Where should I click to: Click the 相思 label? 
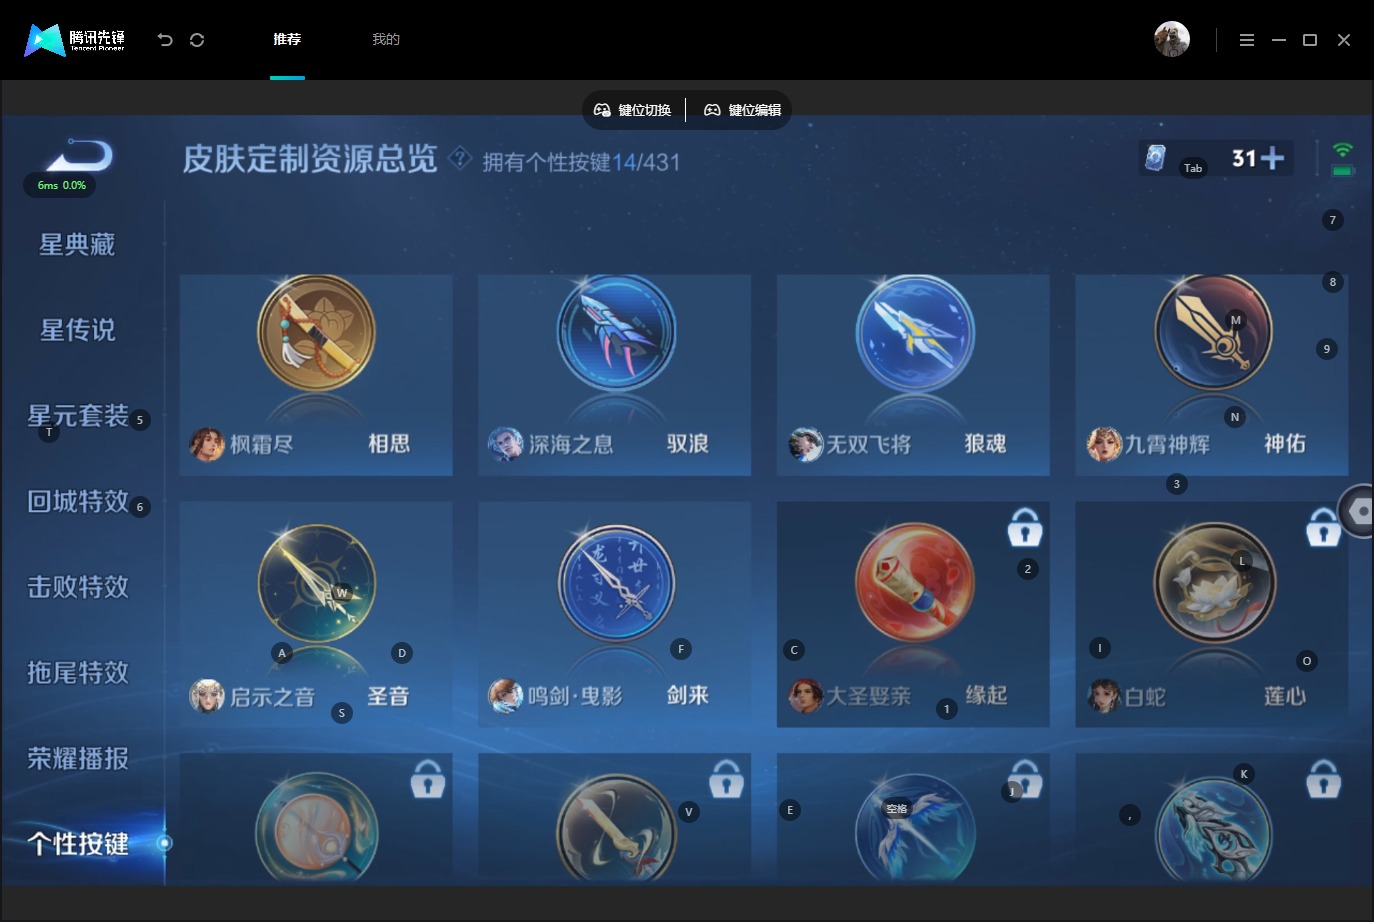(389, 444)
